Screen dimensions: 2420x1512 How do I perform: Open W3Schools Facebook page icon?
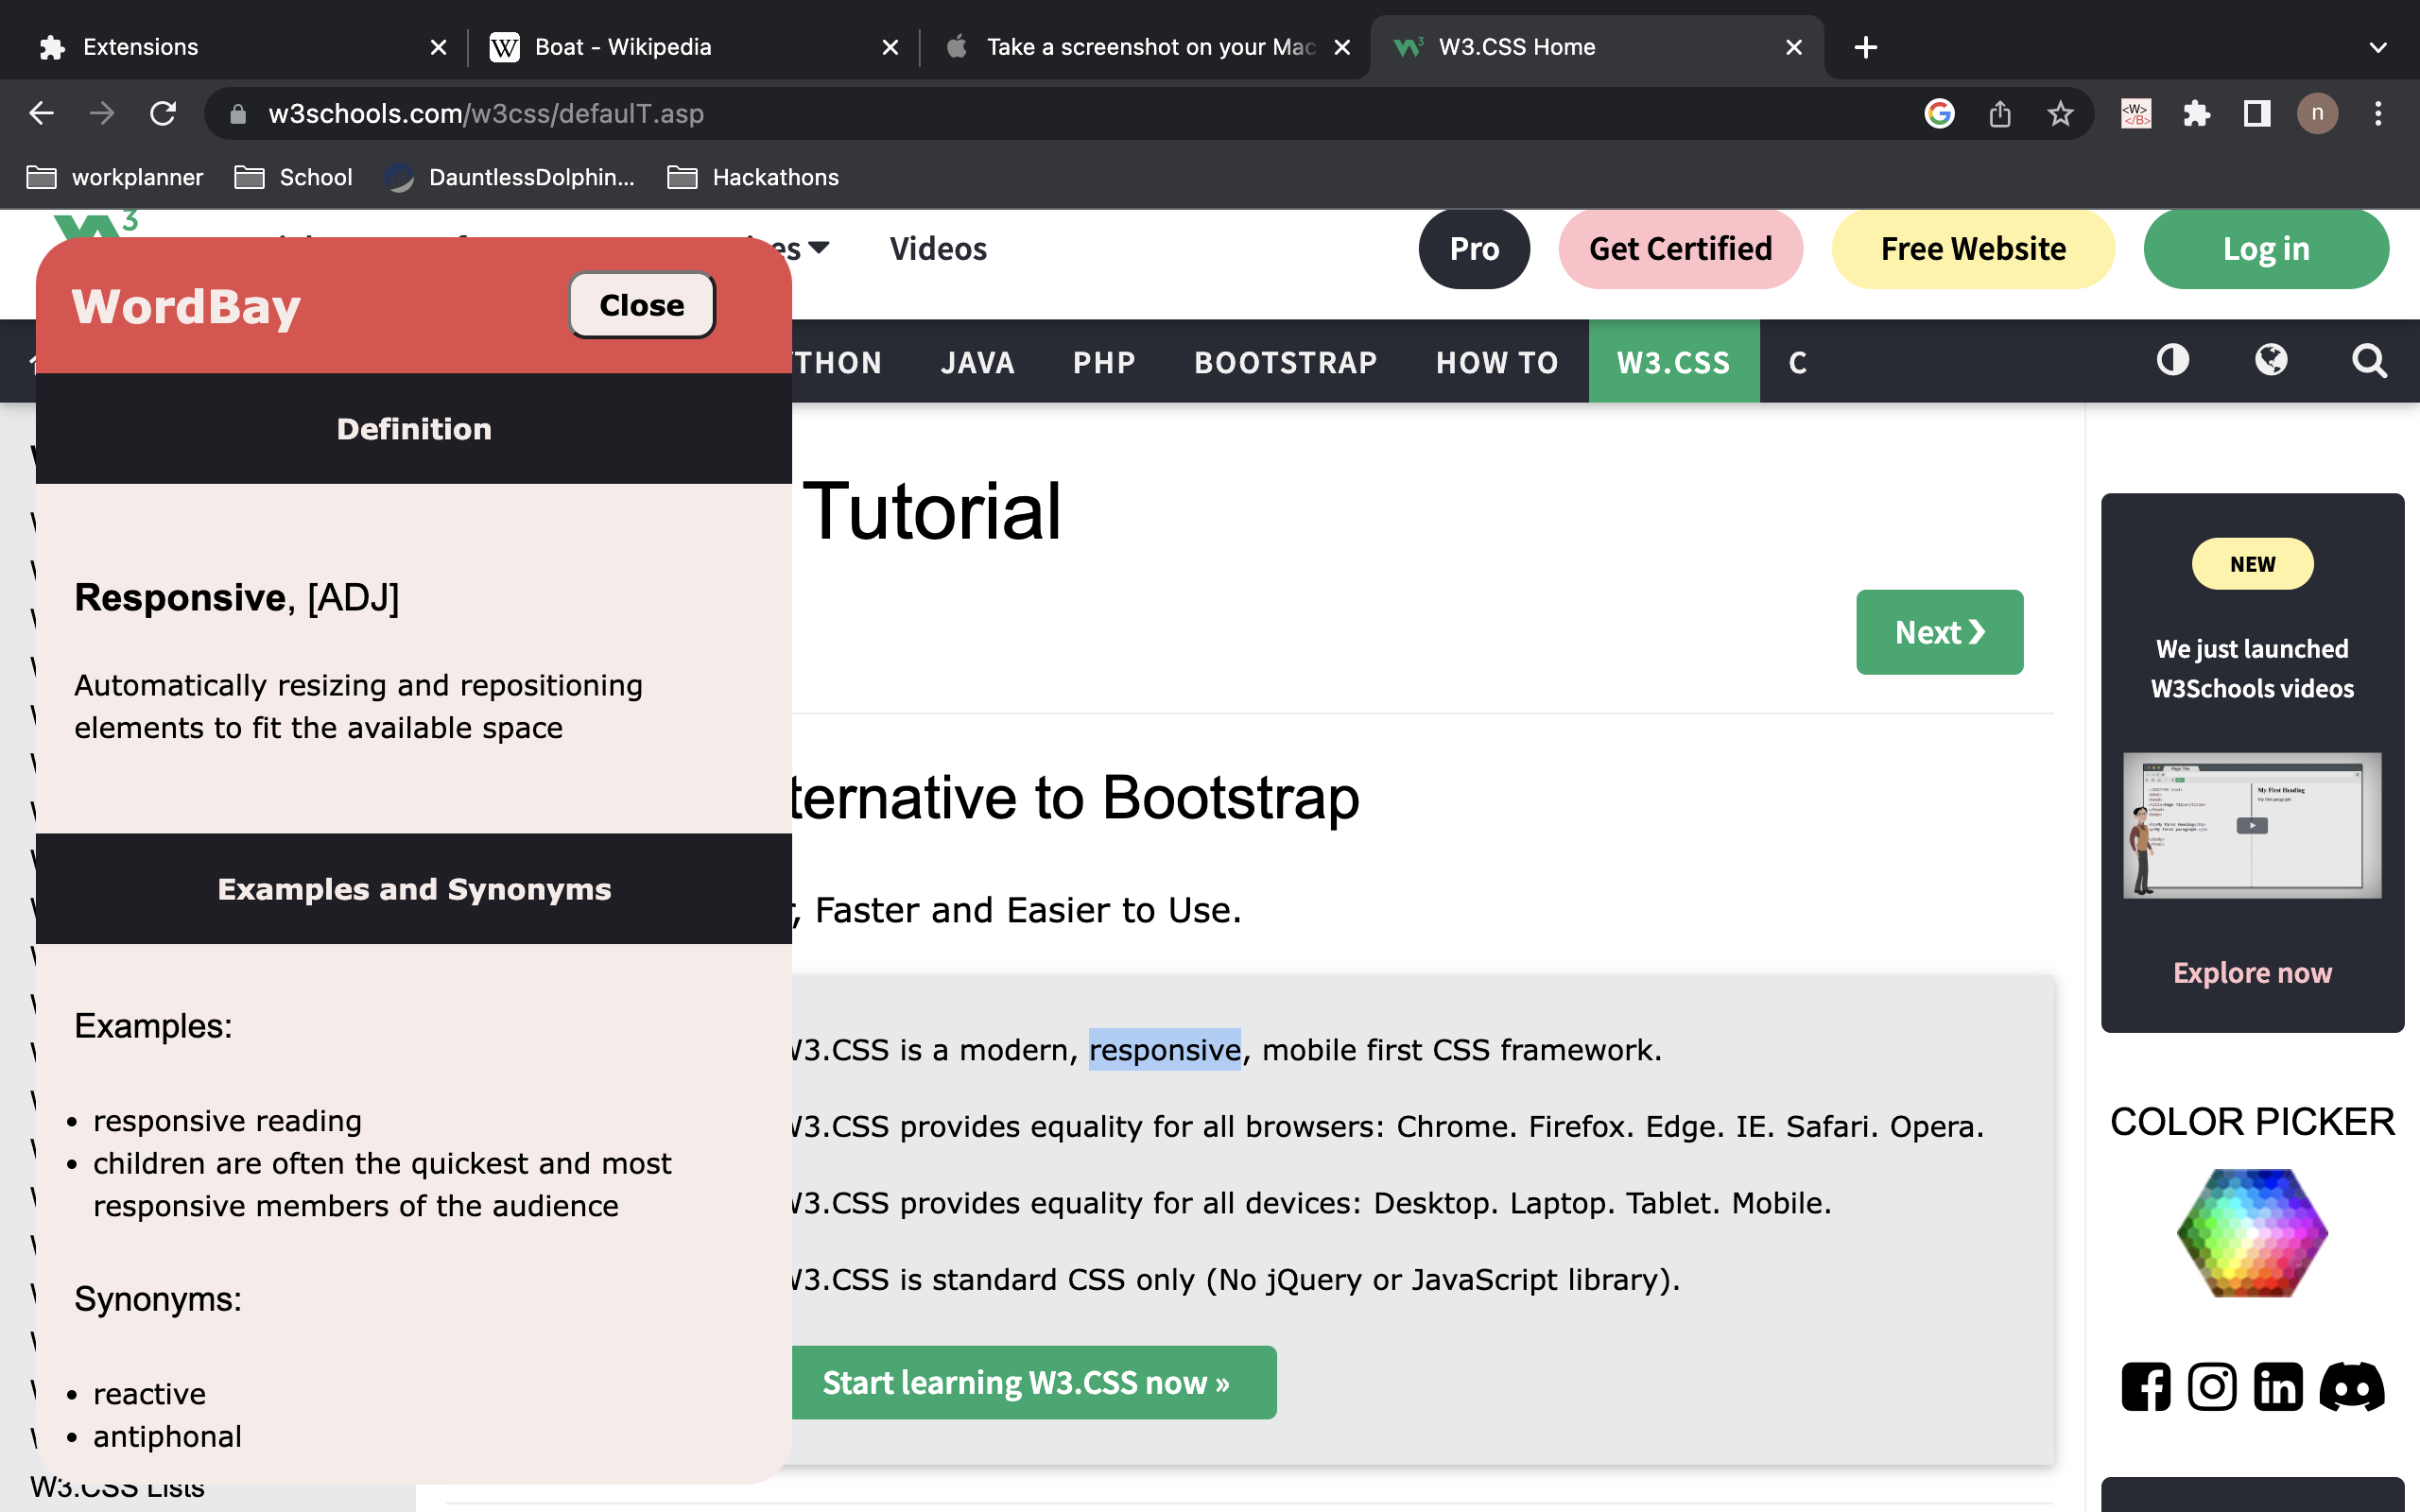point(2146,1387)
